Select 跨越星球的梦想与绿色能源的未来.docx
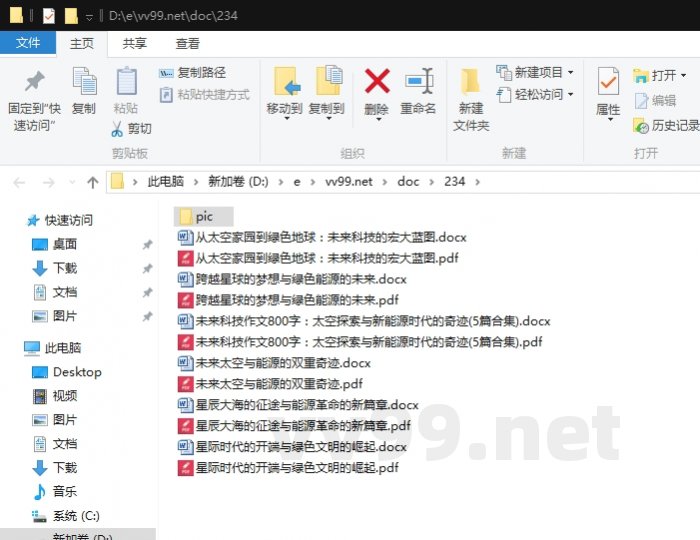Image resolution: width=700 pixels, height=540 pixels. point(292,279)
